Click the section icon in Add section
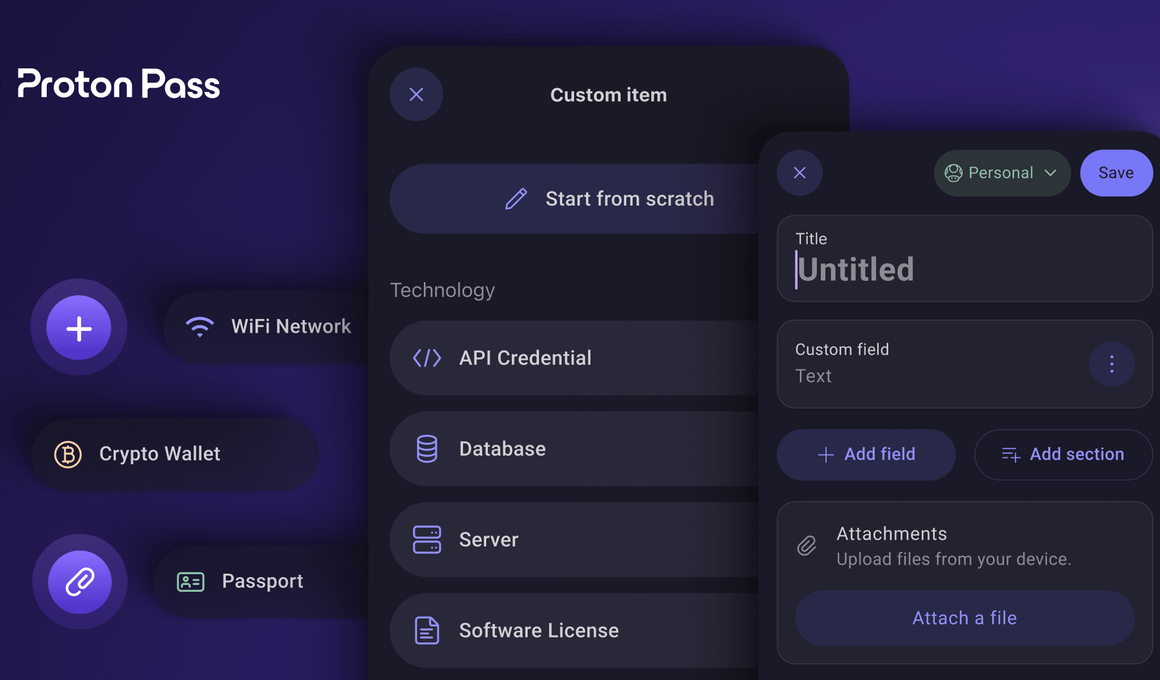 pos(1011,454)
